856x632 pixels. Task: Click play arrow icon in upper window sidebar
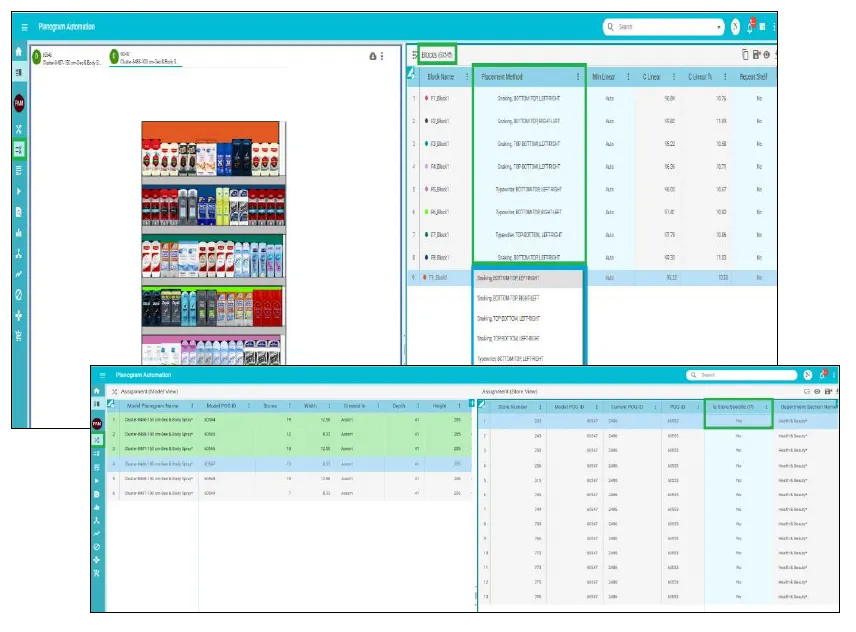pyautogui.click(x=19, y=192)
